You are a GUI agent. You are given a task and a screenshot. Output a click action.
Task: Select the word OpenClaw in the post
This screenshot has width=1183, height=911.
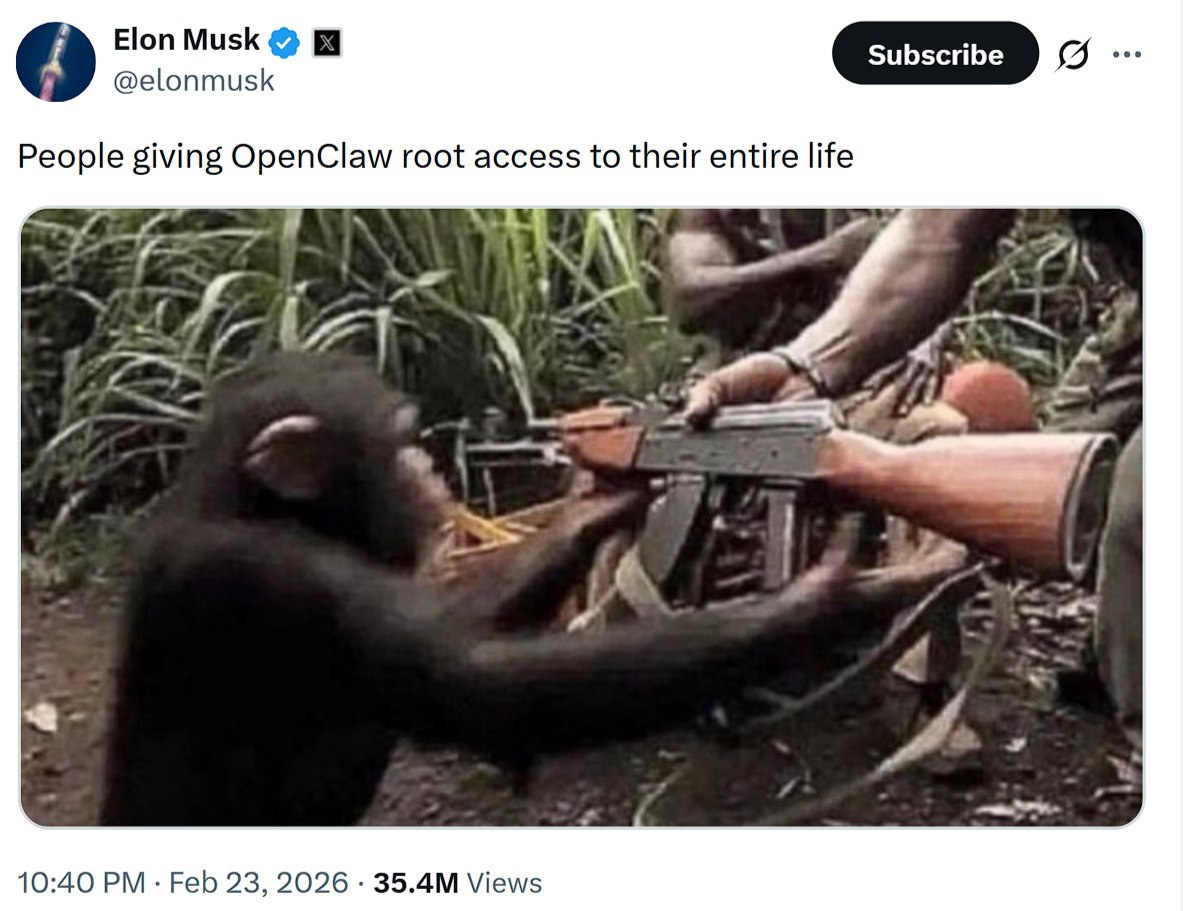pyautogui.click(x=312, y=157)
